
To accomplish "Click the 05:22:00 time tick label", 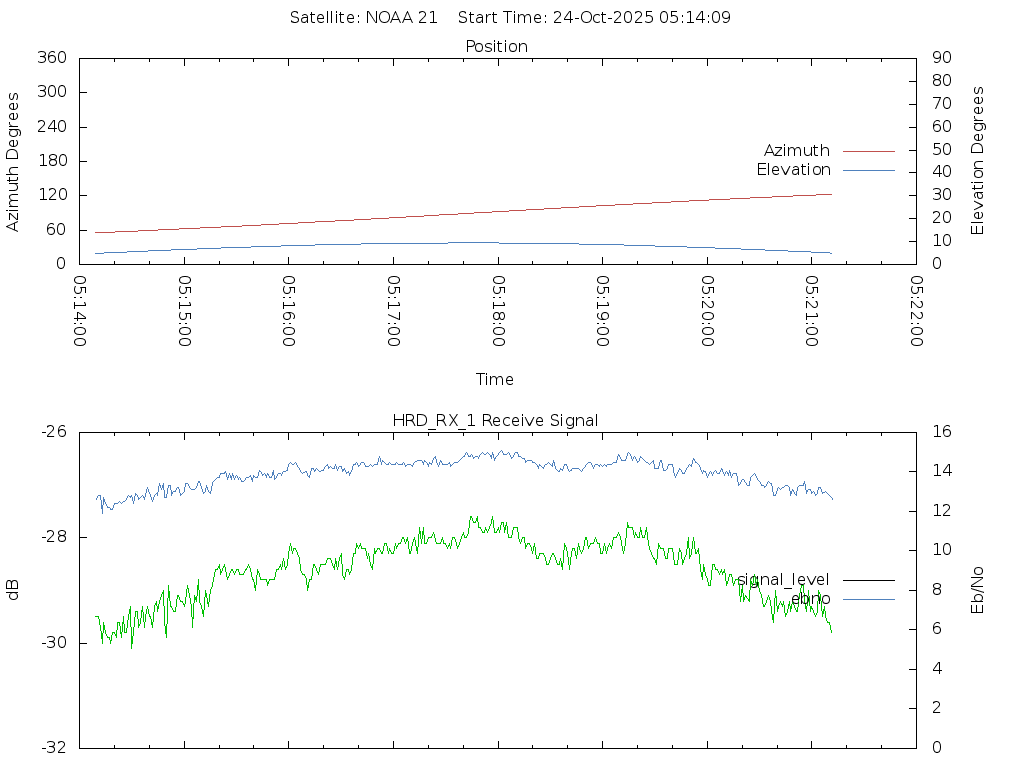I will point(916,311).
